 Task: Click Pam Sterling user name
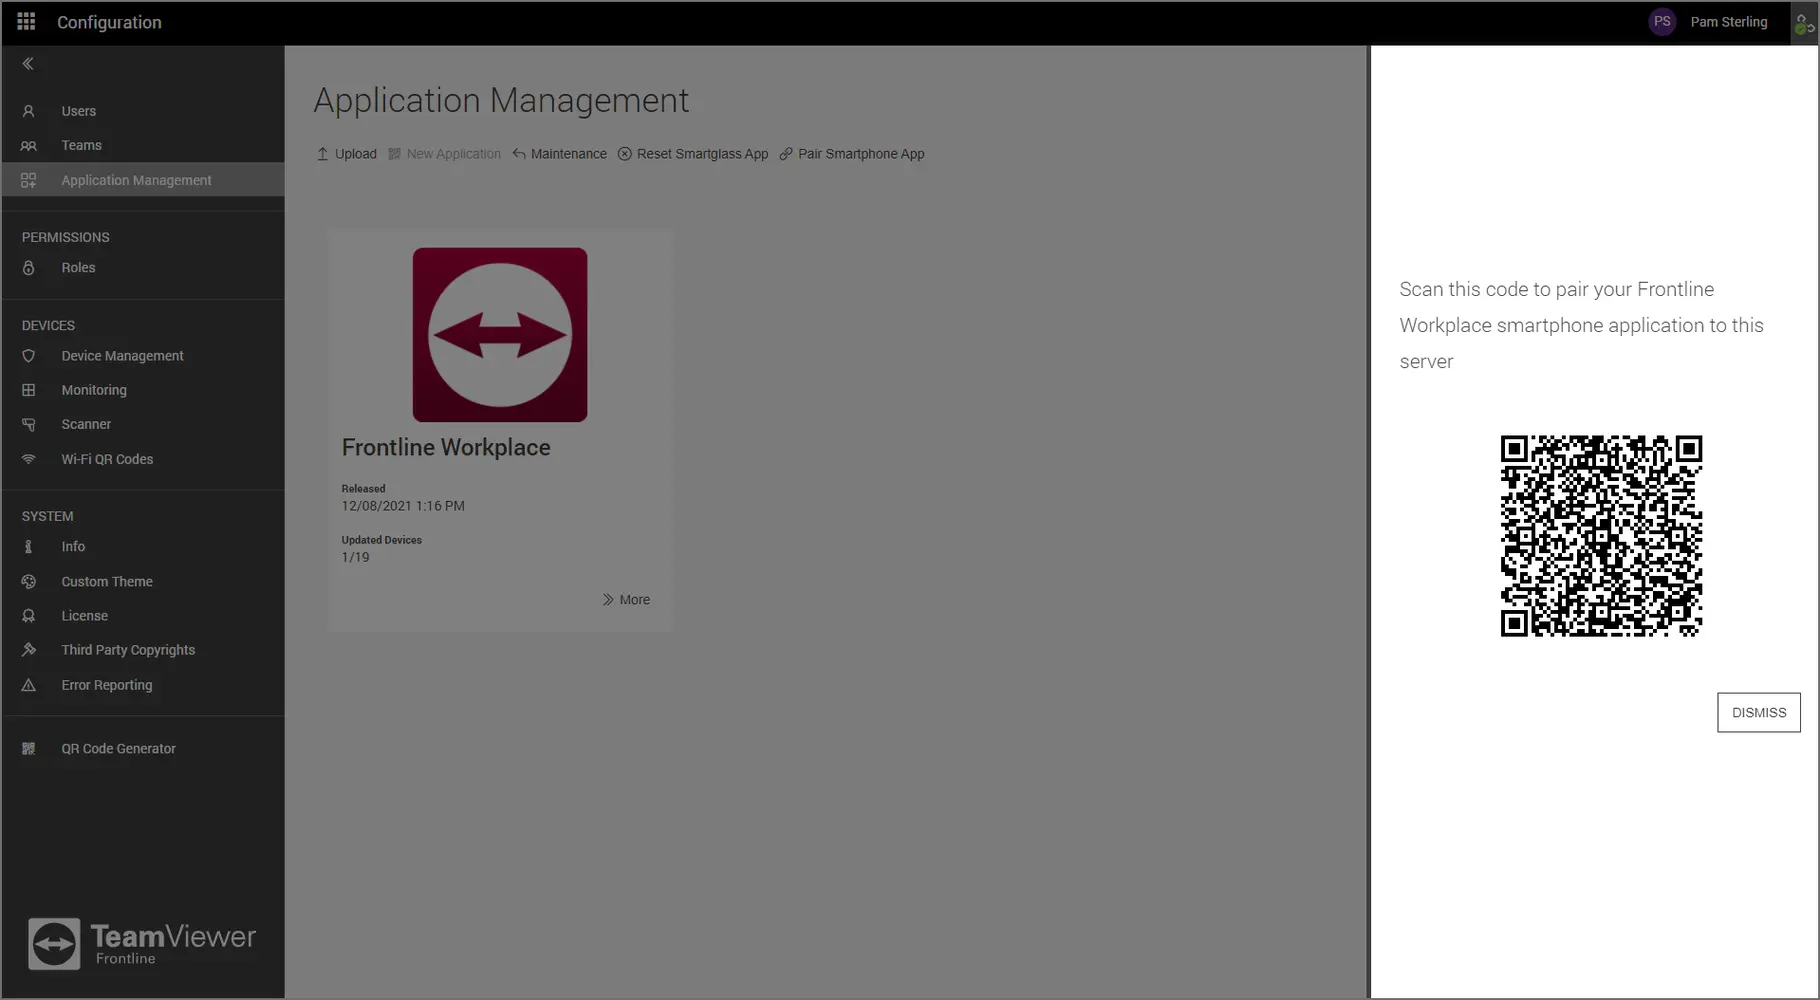click(1728, 22)
